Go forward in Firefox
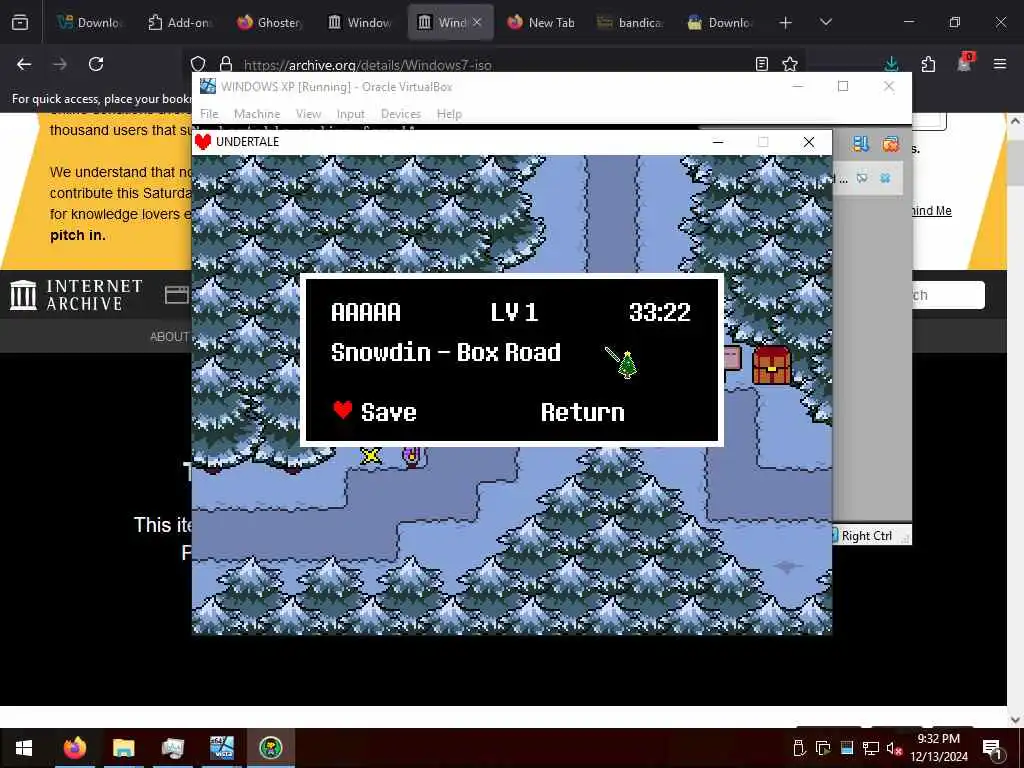This screenshot has width=1024, height=768. 60,64
